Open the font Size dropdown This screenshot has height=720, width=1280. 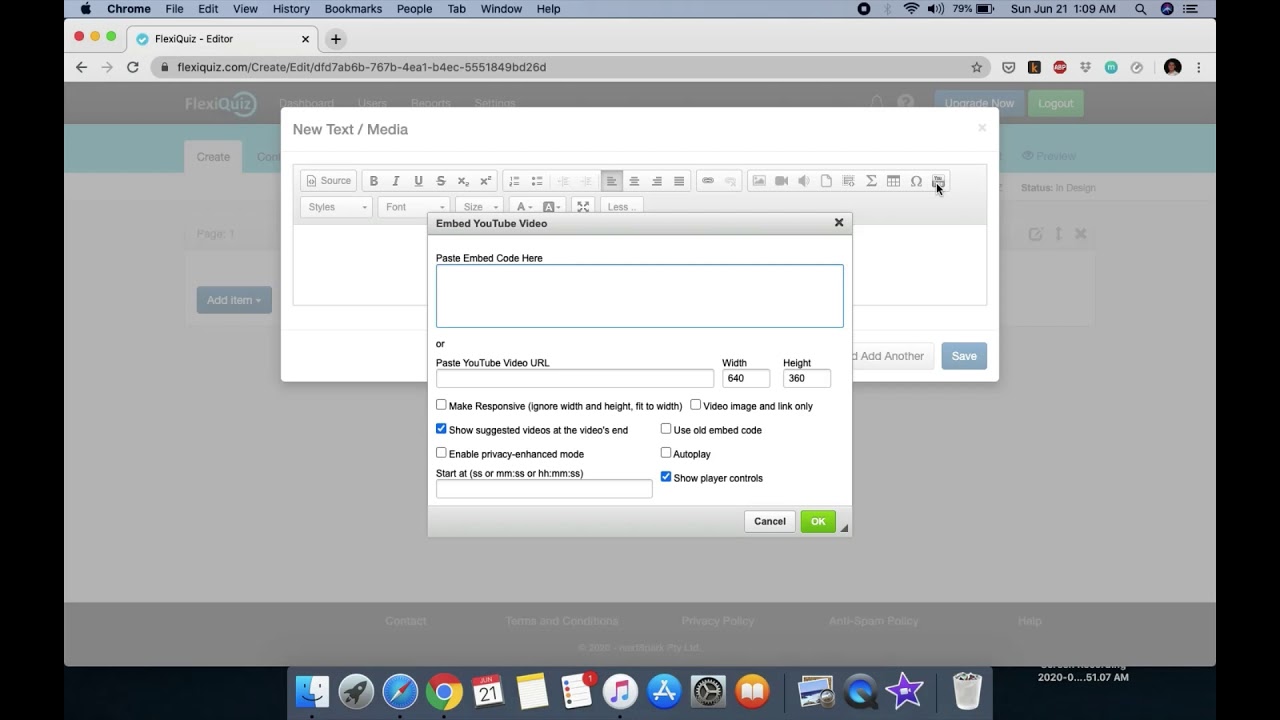(481, 207)
